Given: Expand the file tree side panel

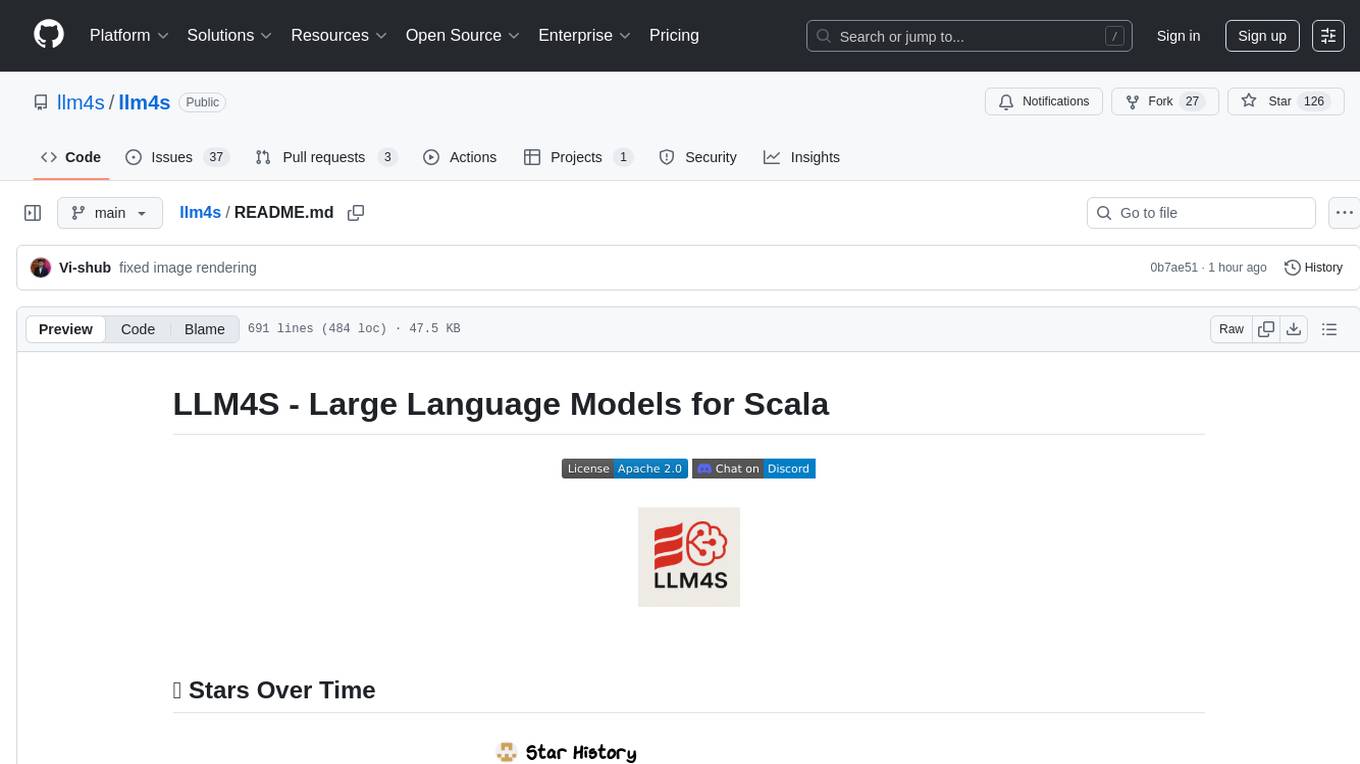Looking at the screenshot, I should pyautogui.click(x=33, y=213).
